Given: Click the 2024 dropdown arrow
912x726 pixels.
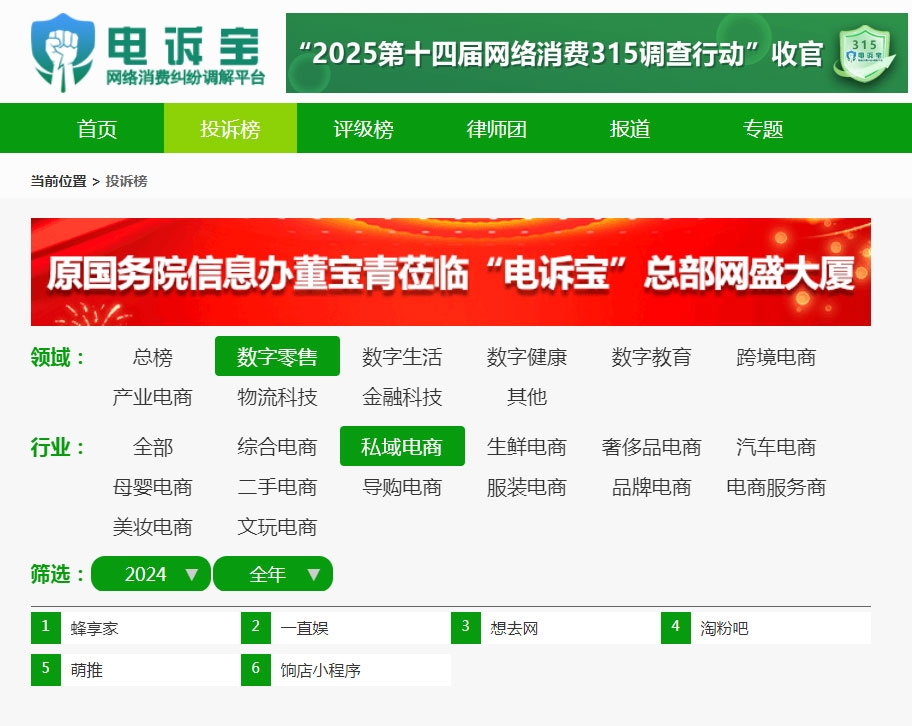Looking at the screenshot, I should (191, 575).
